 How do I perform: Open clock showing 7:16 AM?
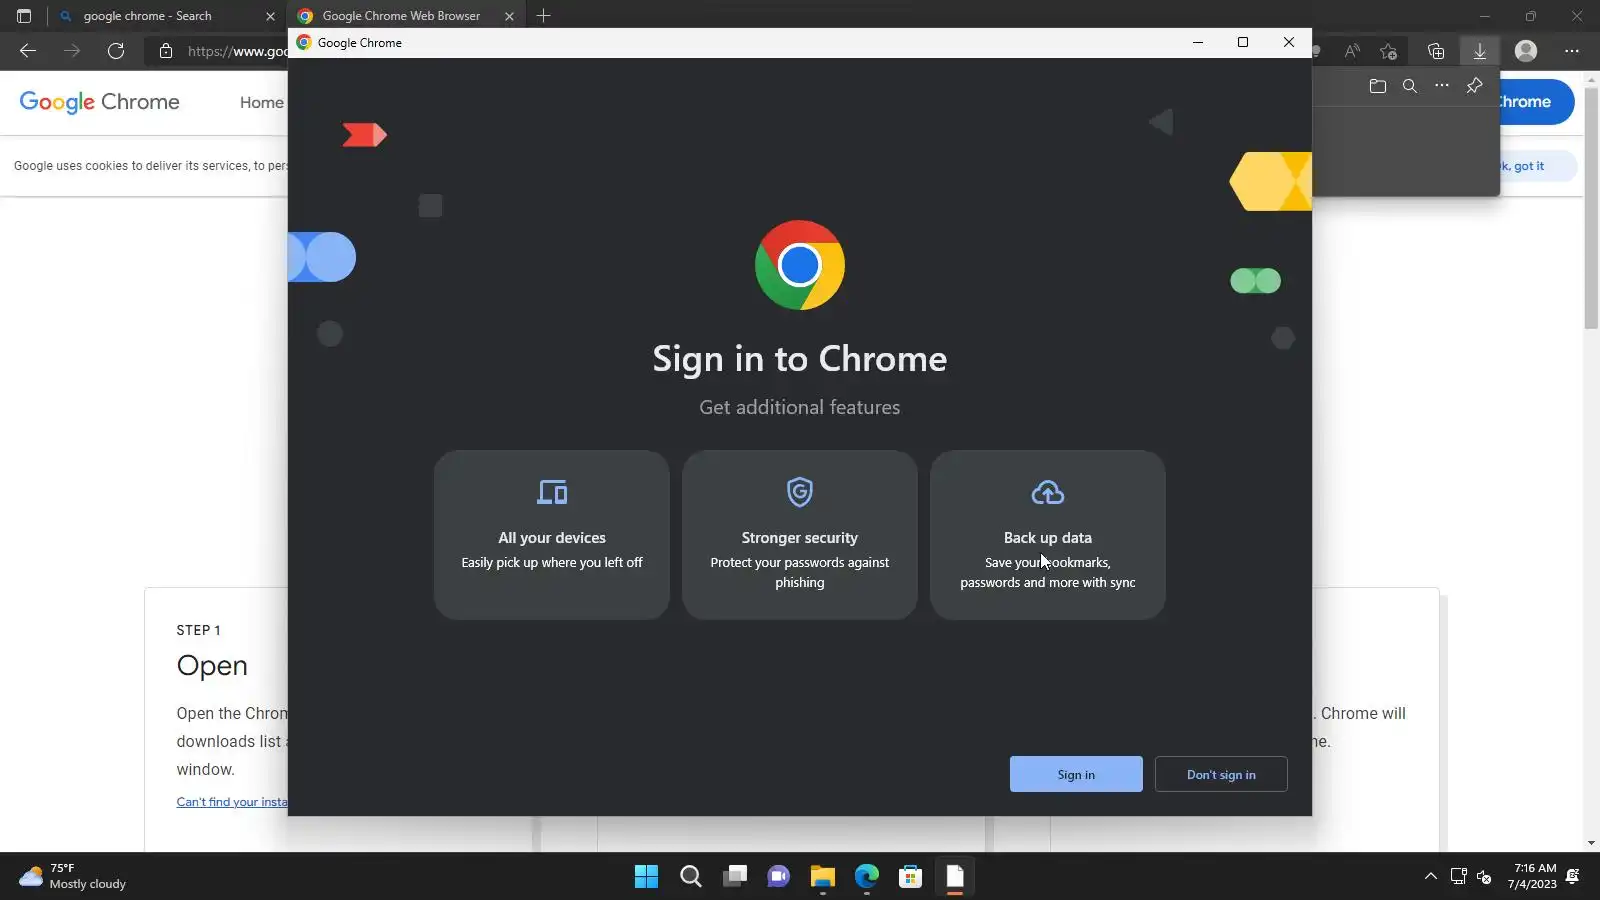tap(1532, 877)
